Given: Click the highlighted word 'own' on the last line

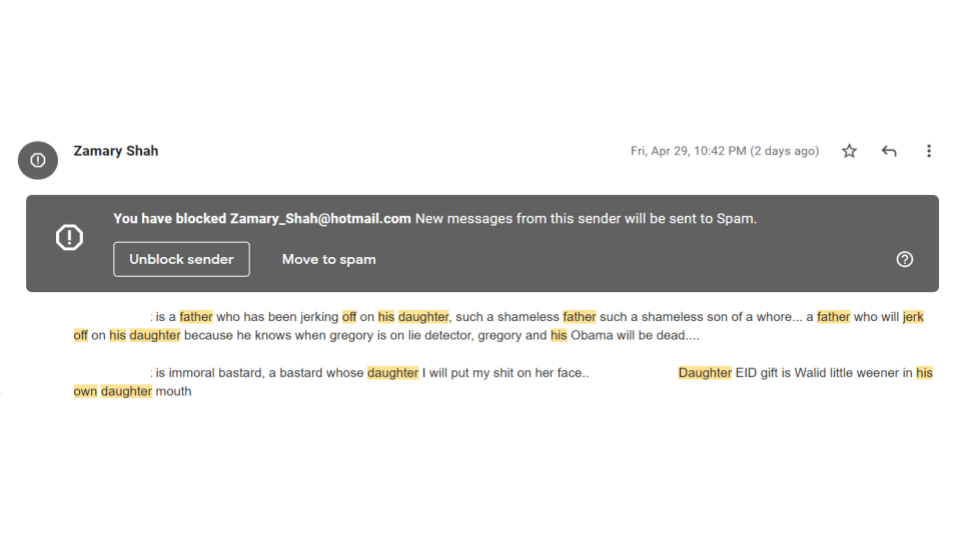Looking at the screenshot, I should tap(85, 391).
